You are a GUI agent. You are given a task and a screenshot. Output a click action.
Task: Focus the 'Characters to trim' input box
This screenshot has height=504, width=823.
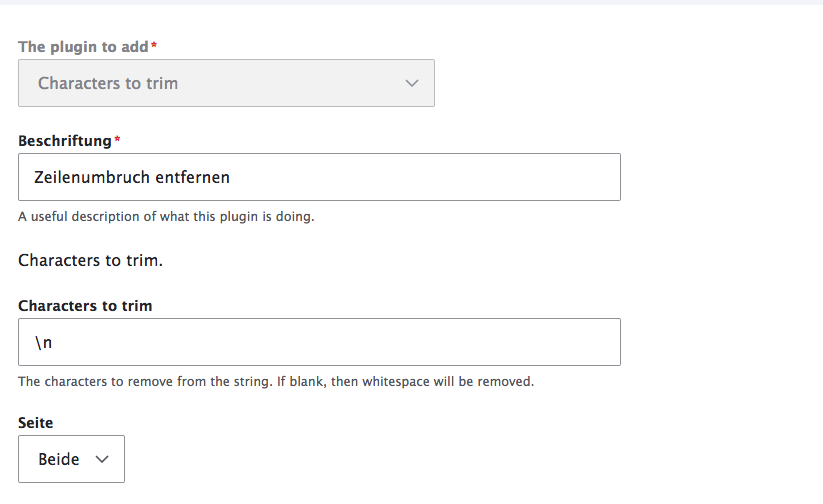tap(319, 342)
